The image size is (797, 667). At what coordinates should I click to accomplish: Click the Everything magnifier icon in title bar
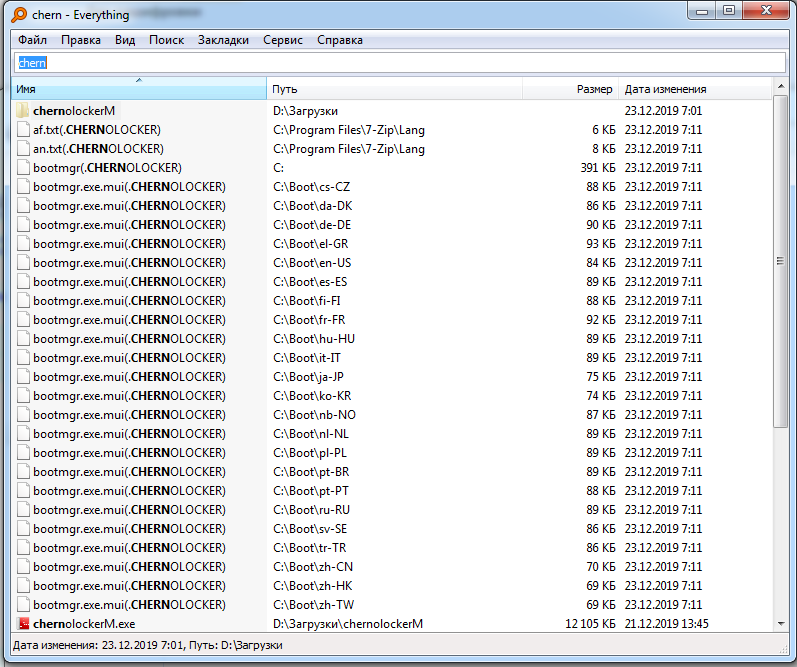pos(19,15)
